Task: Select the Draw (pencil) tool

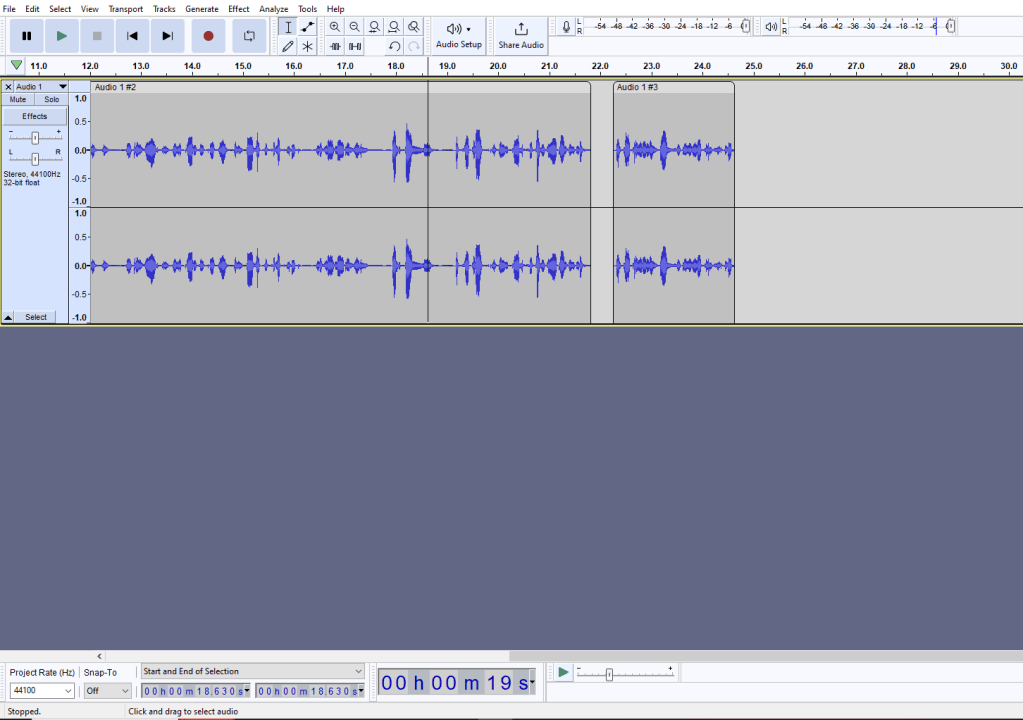Action: (288, 46)
